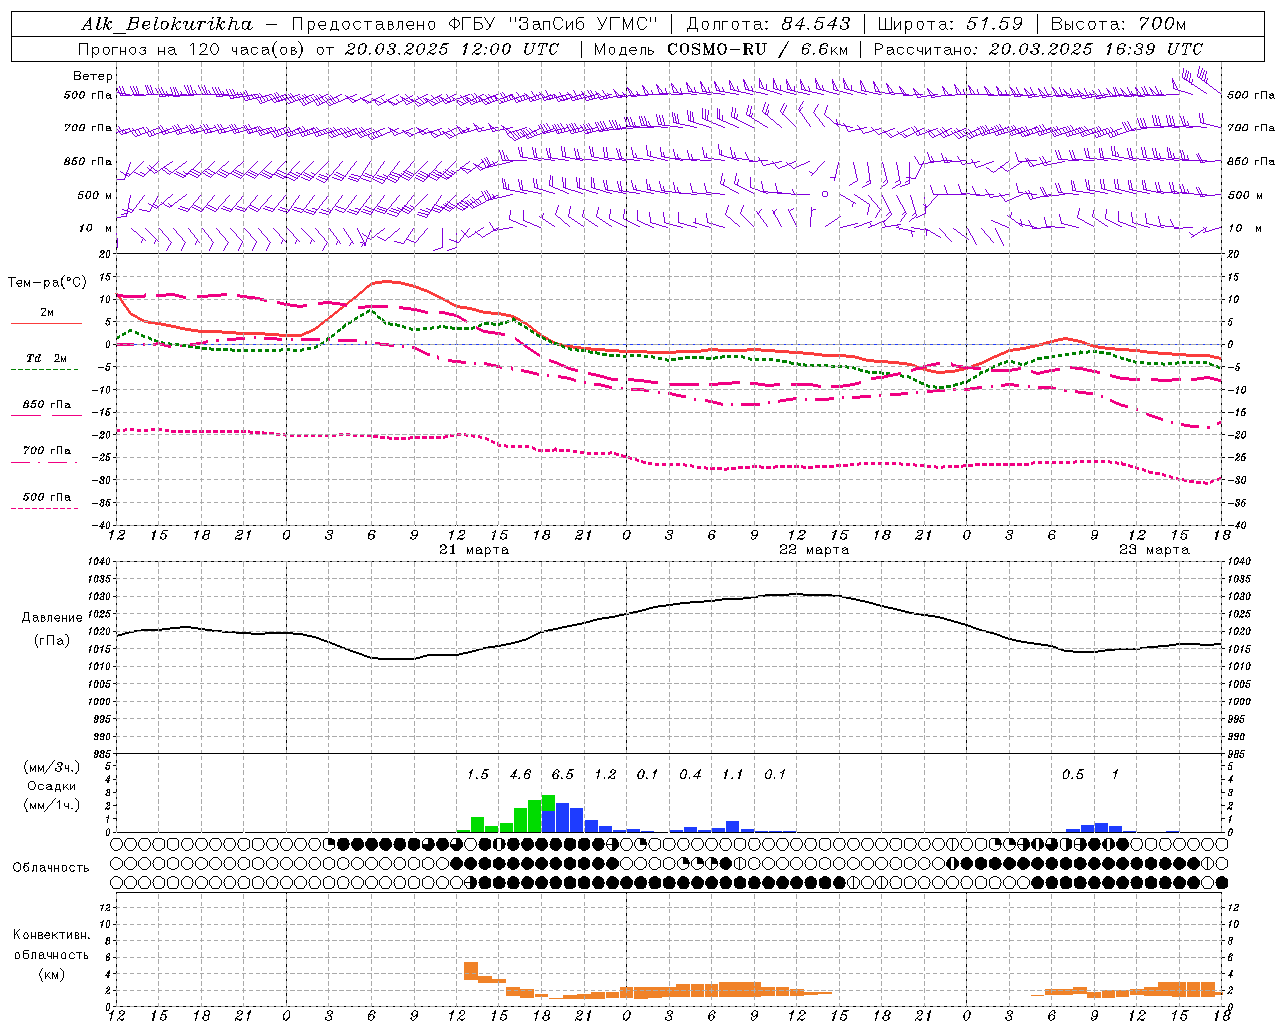
Task: Click the 4.6 precipitation total value
Action: click(520, 774)
